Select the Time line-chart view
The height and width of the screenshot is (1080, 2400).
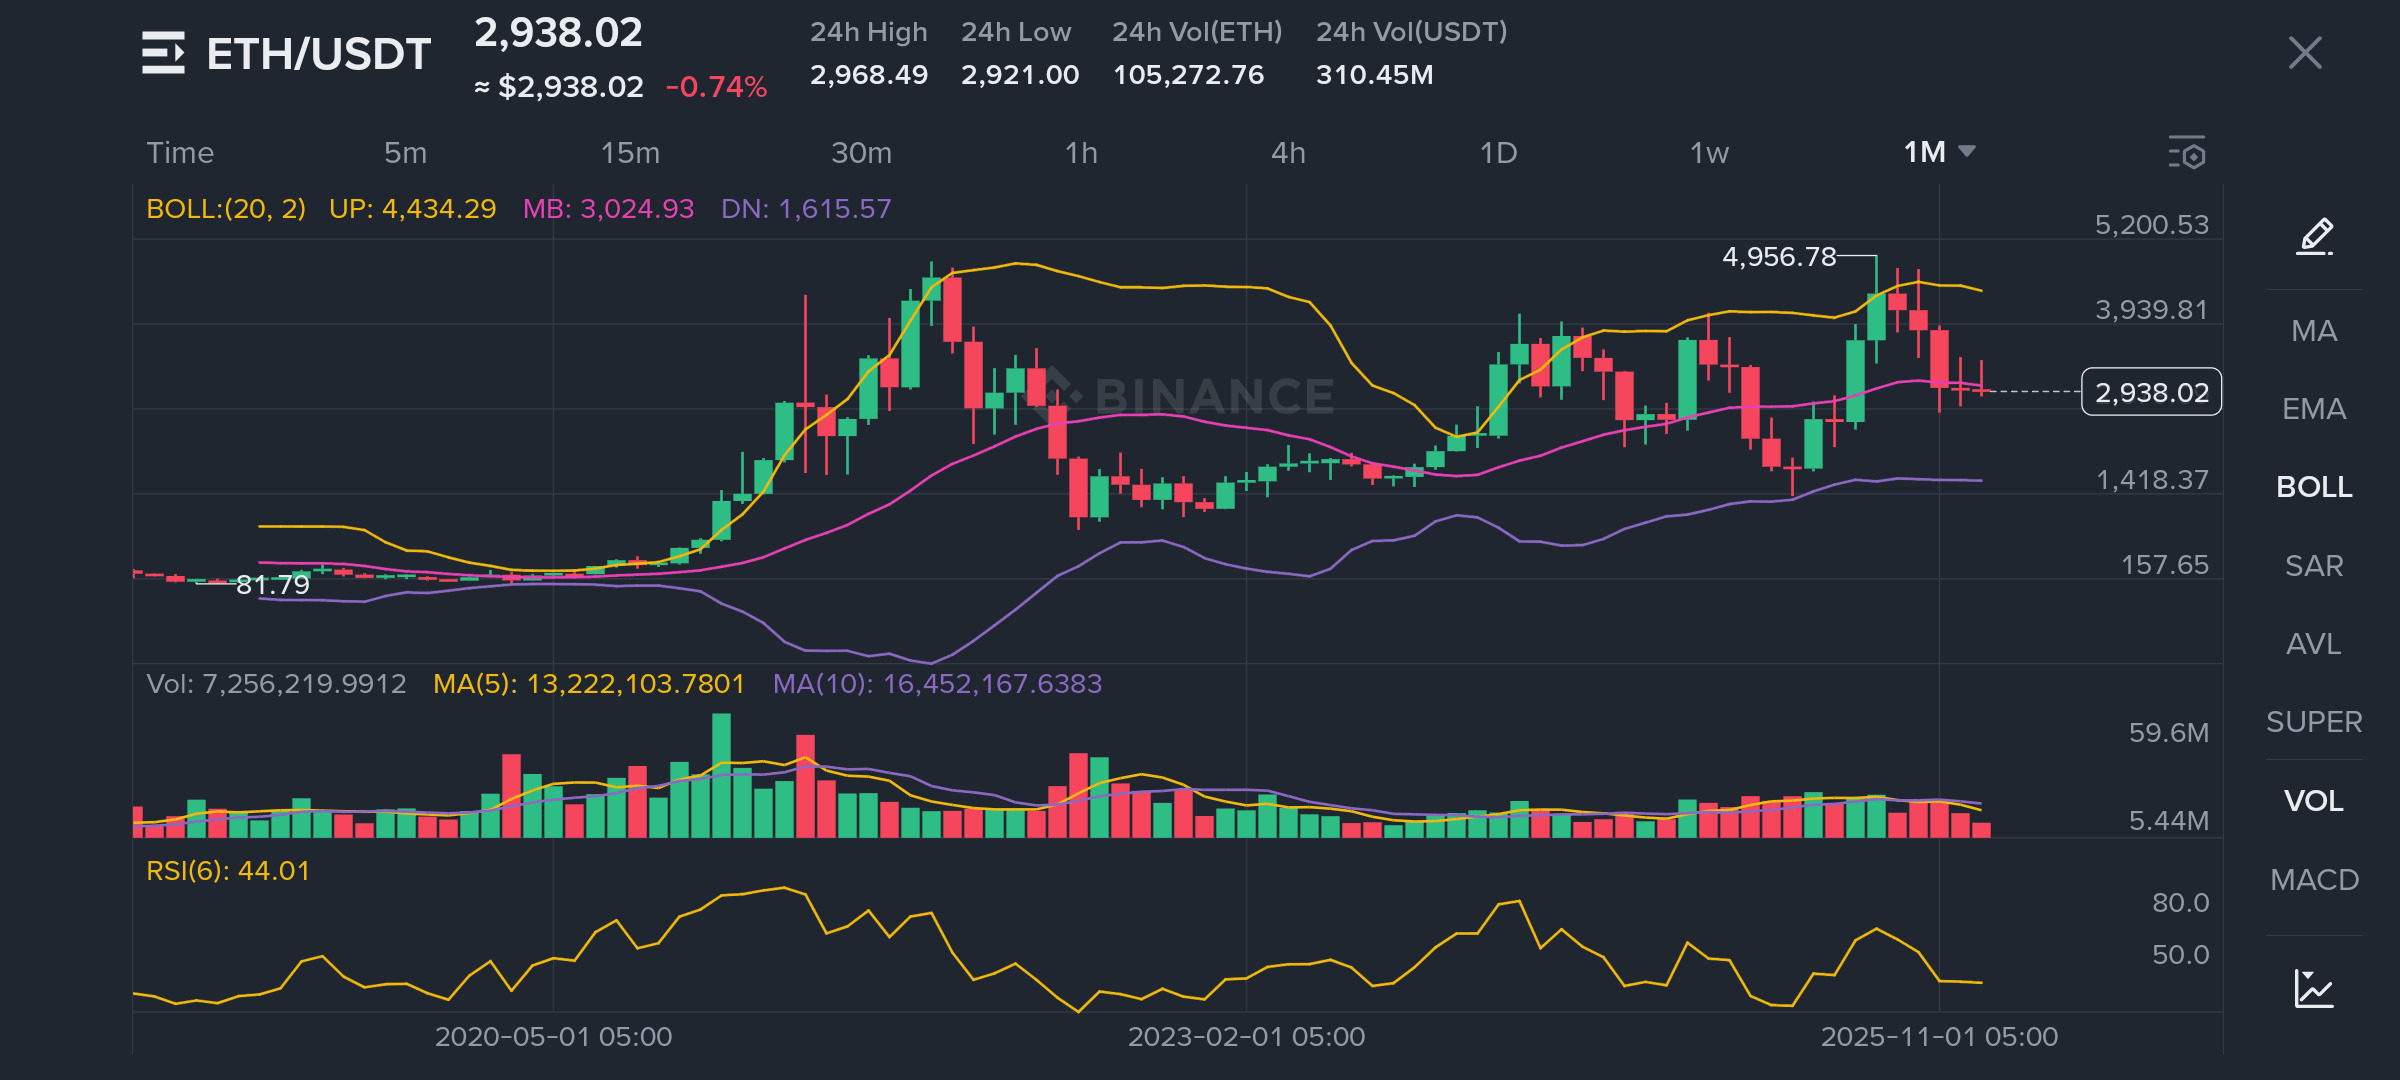pos(180,153)
